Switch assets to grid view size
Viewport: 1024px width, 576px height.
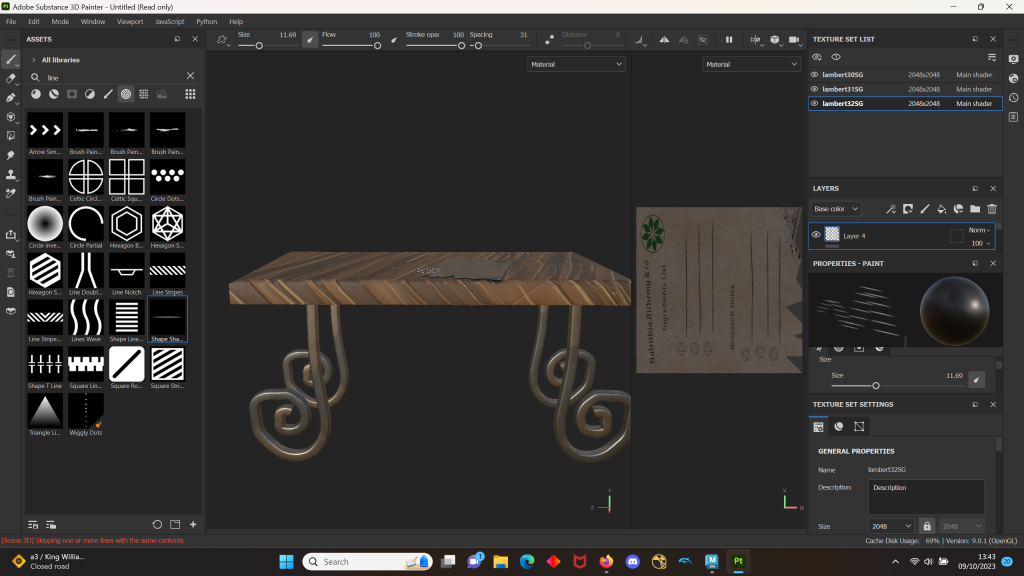190,94
